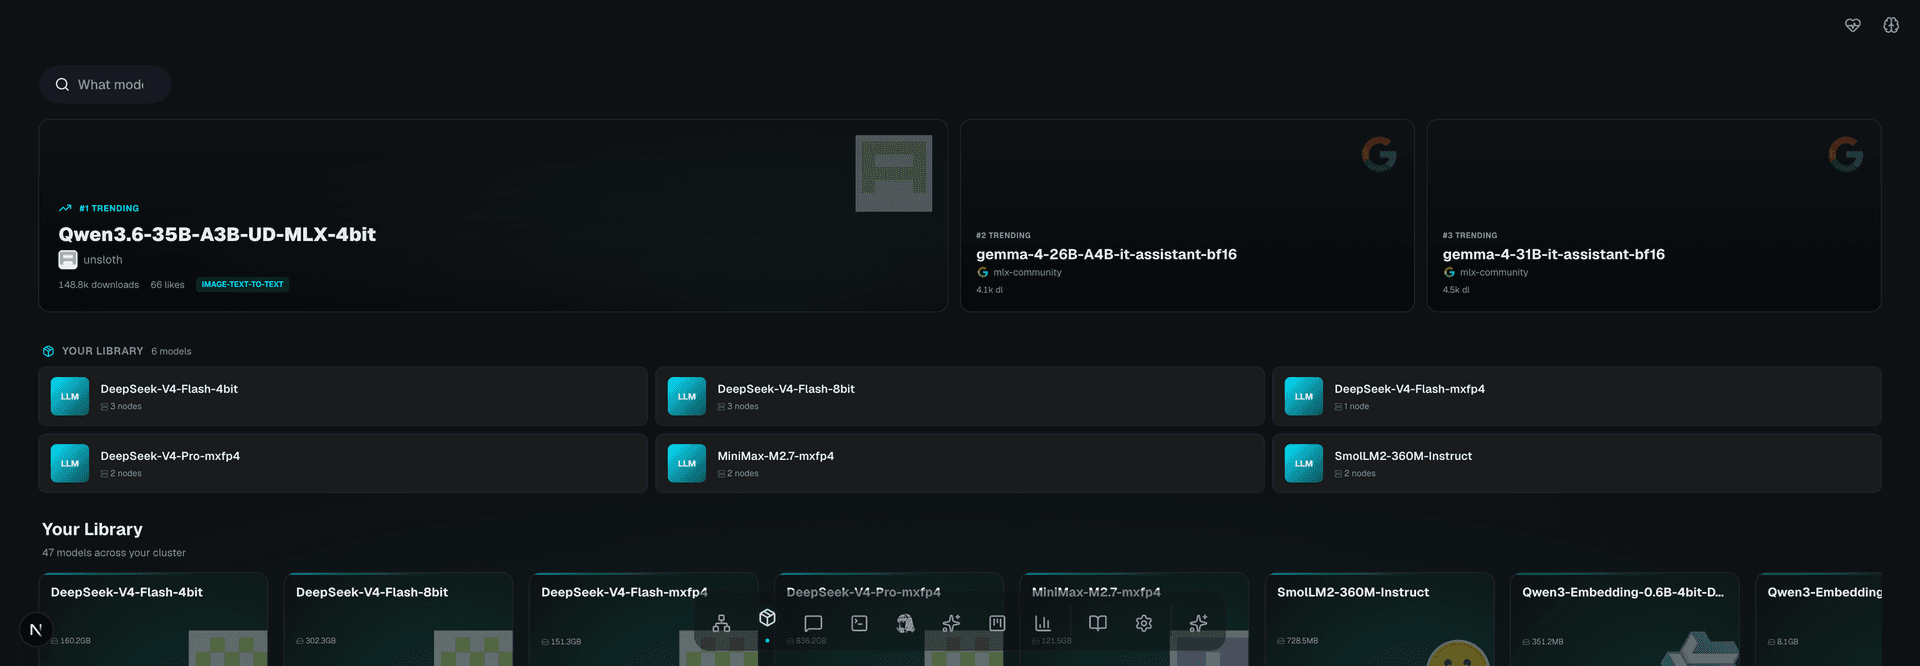Click the '151.3GB' size label
1920x666 pixels.
[x=565, y=642]
